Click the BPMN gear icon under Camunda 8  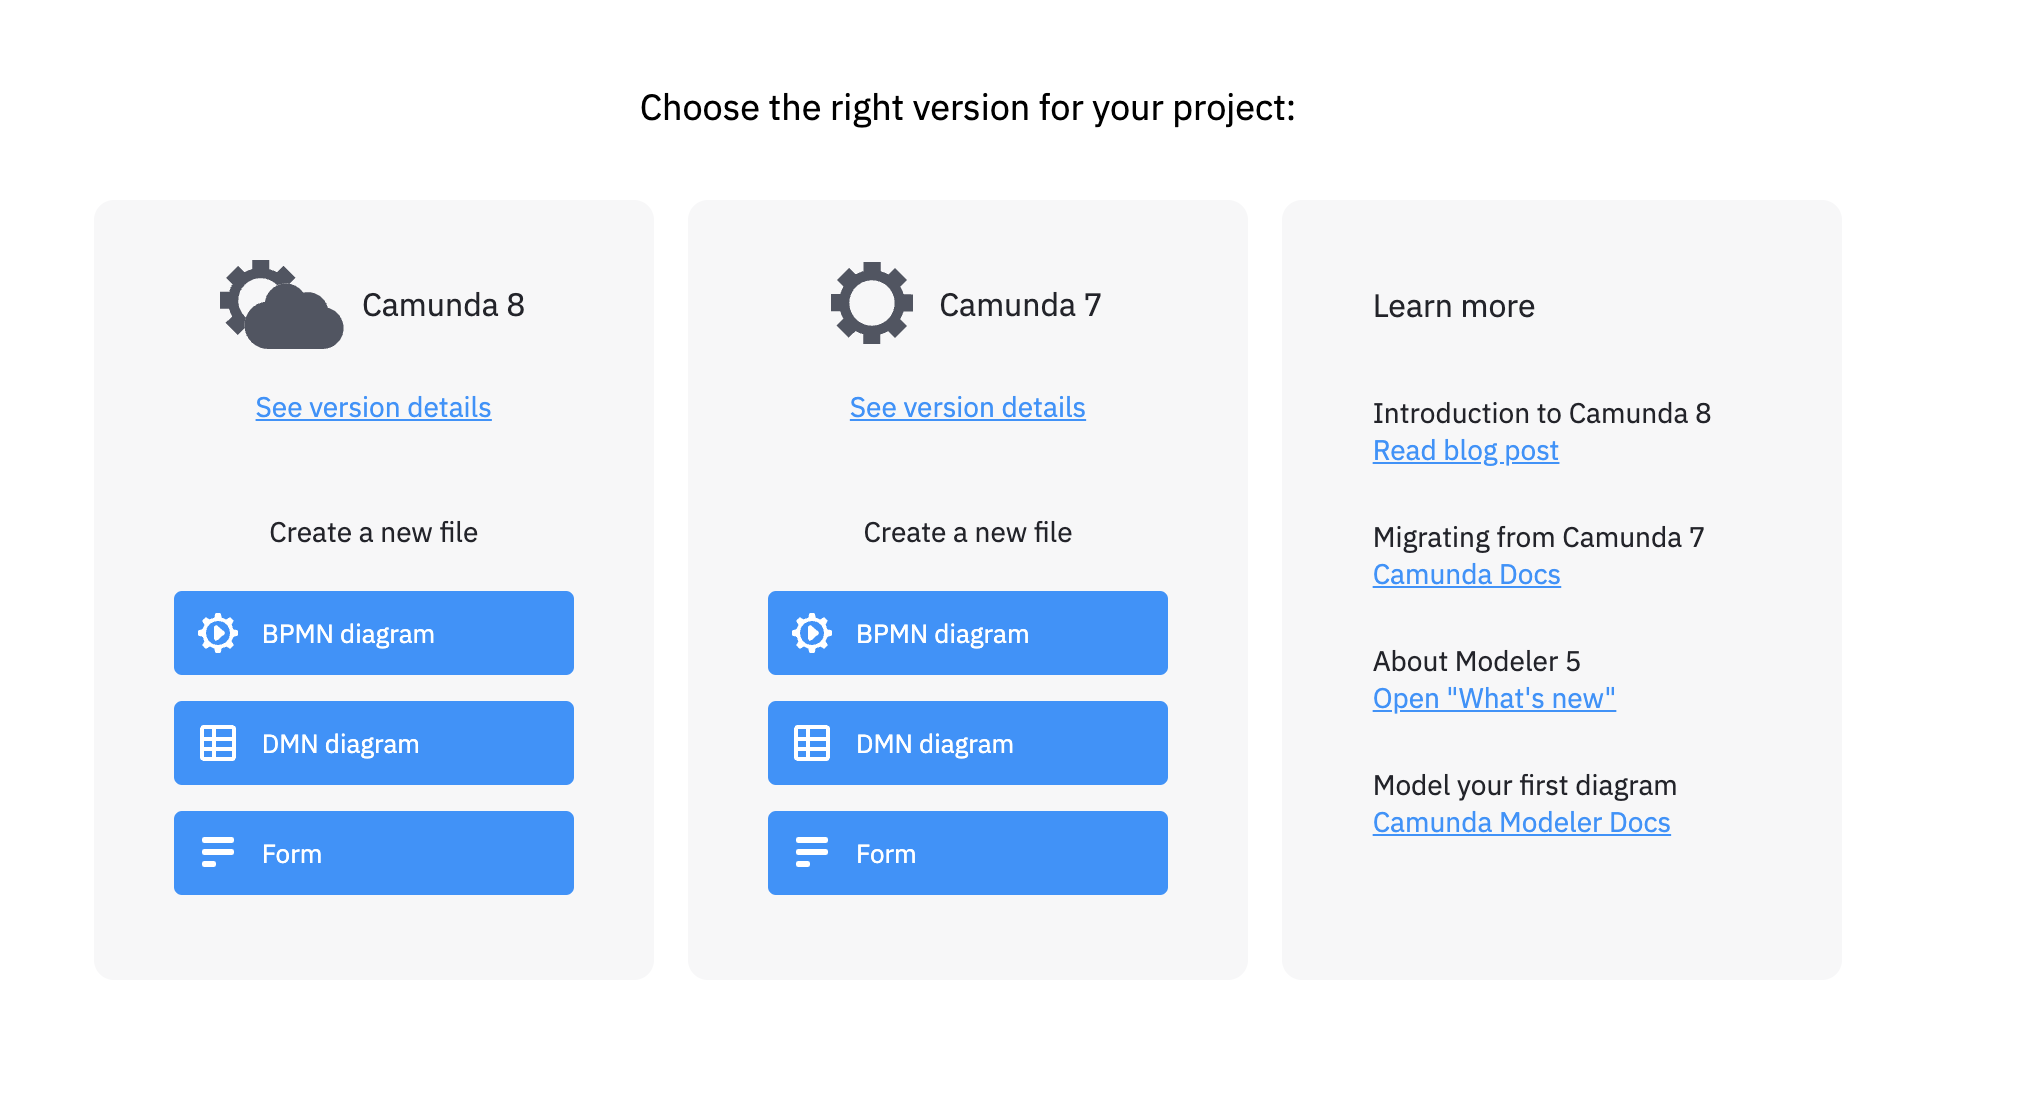(x=218, y=633)
